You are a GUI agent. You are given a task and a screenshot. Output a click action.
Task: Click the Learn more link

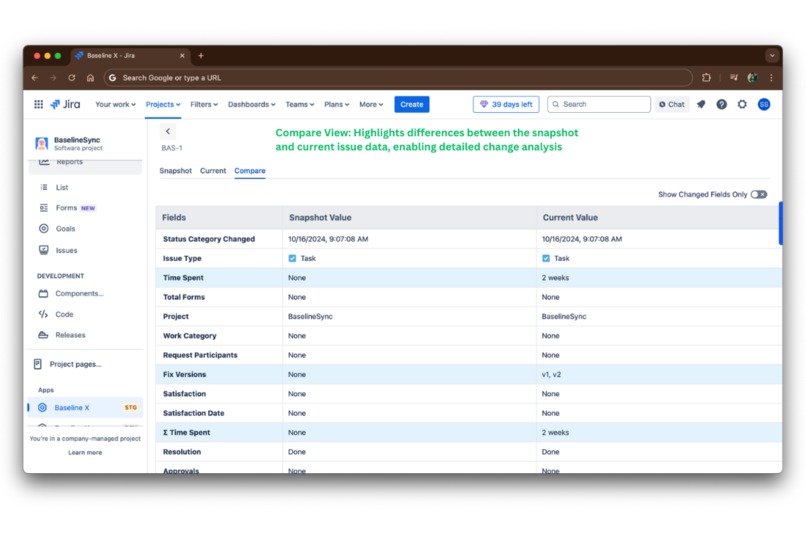click(x=85, y=453)
